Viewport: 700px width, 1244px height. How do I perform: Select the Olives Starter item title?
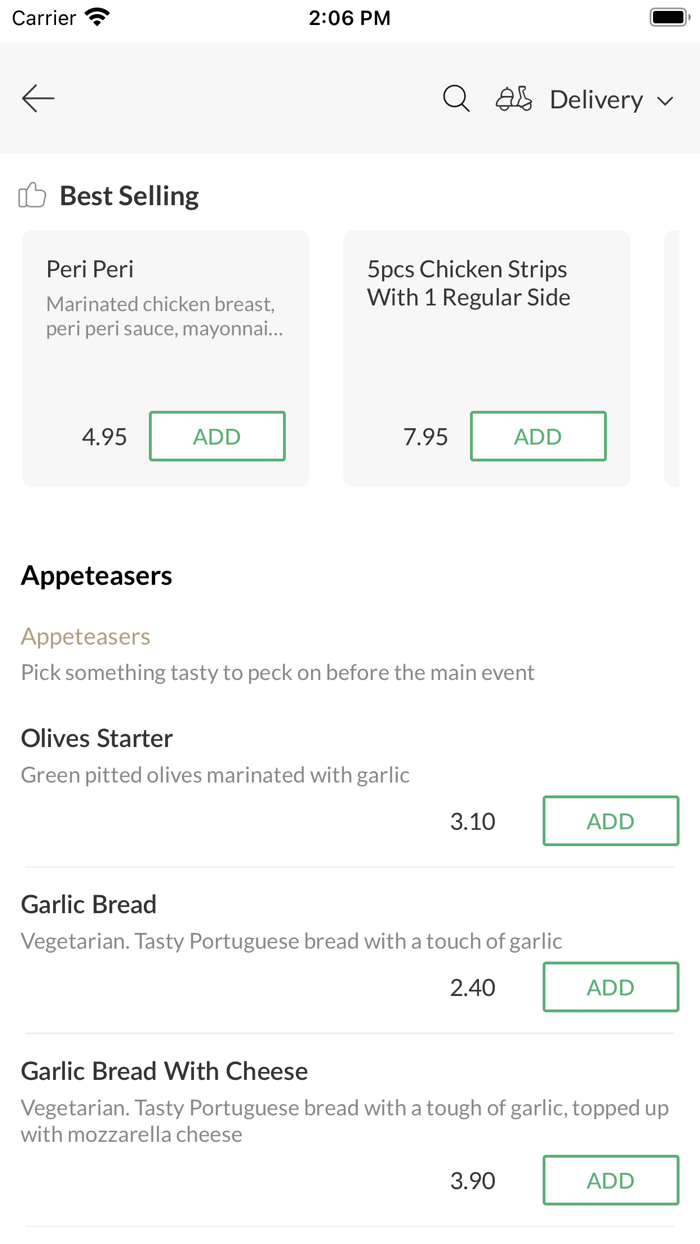point(97,738)
